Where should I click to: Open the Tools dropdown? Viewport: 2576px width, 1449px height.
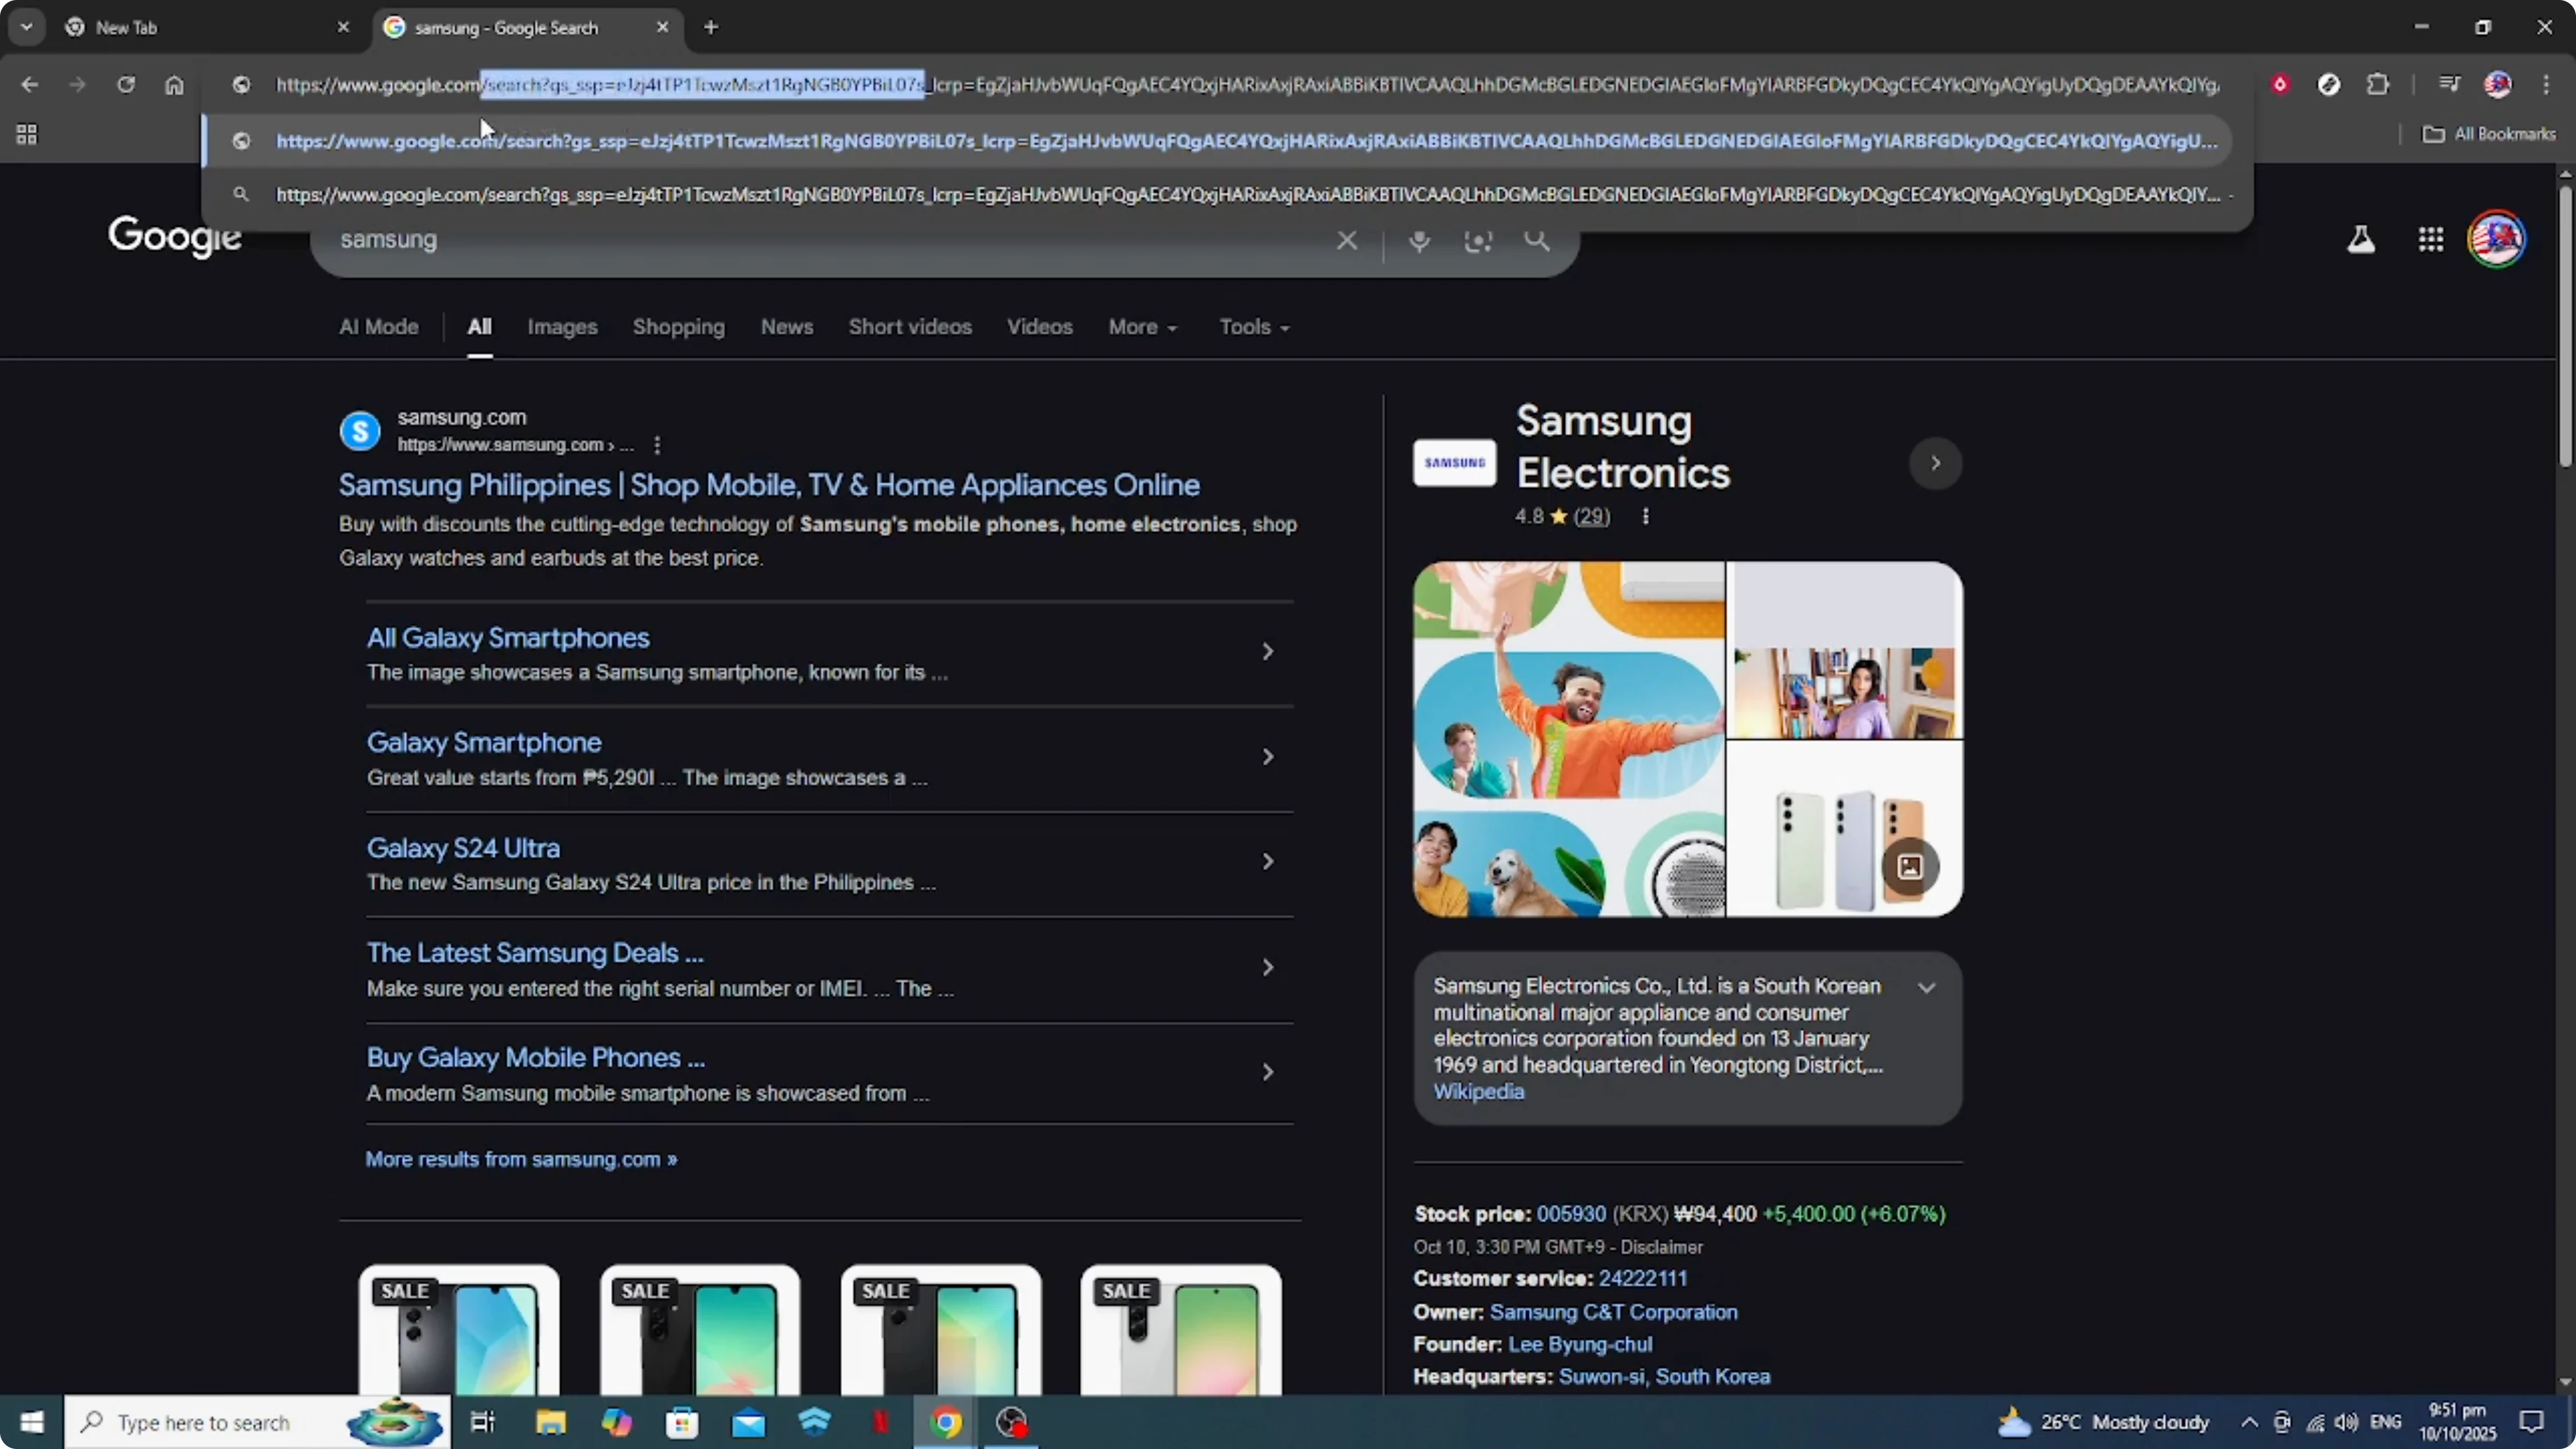coord(1253,327)
